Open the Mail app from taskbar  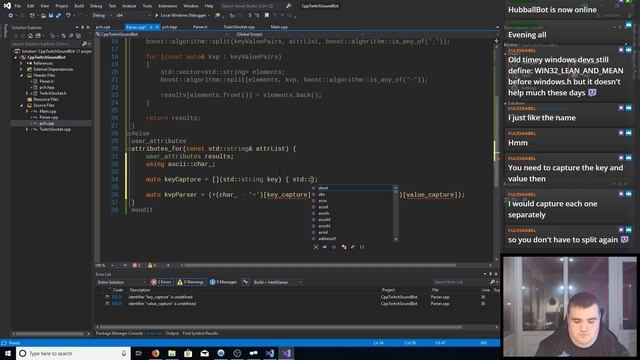[x=204, y=353]
